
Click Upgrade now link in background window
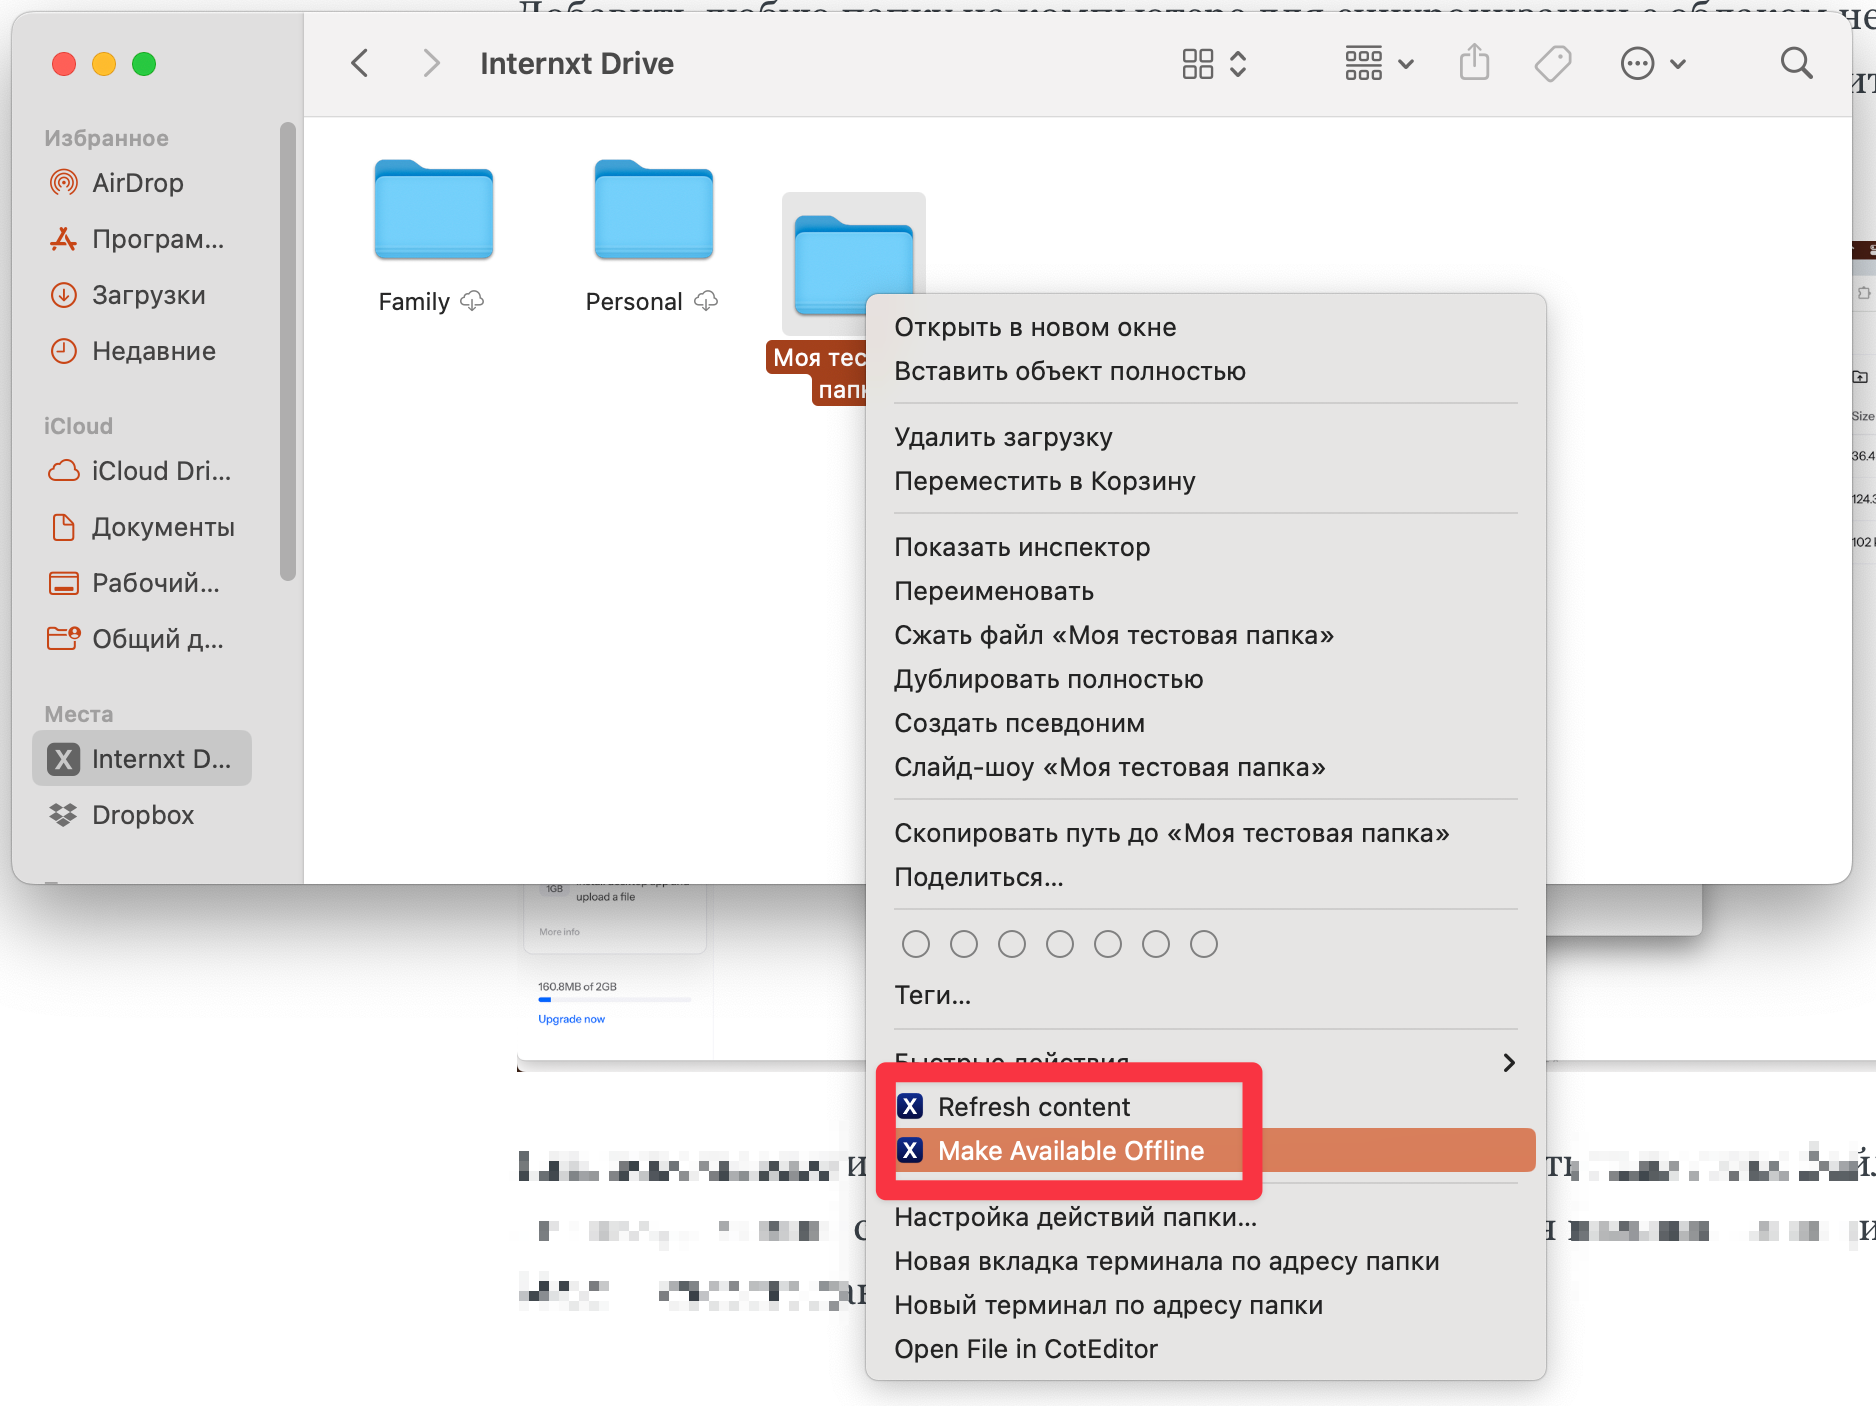571,1019
